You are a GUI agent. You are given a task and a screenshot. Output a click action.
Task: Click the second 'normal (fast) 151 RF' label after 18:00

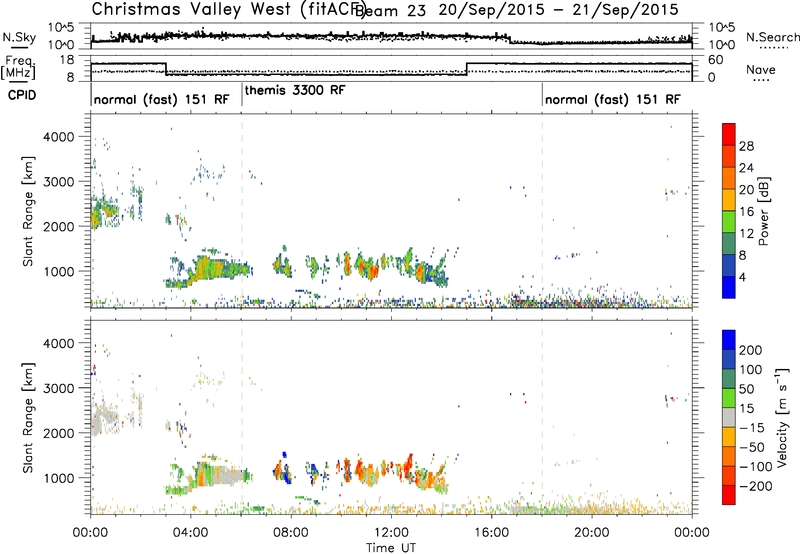[612, 99]
